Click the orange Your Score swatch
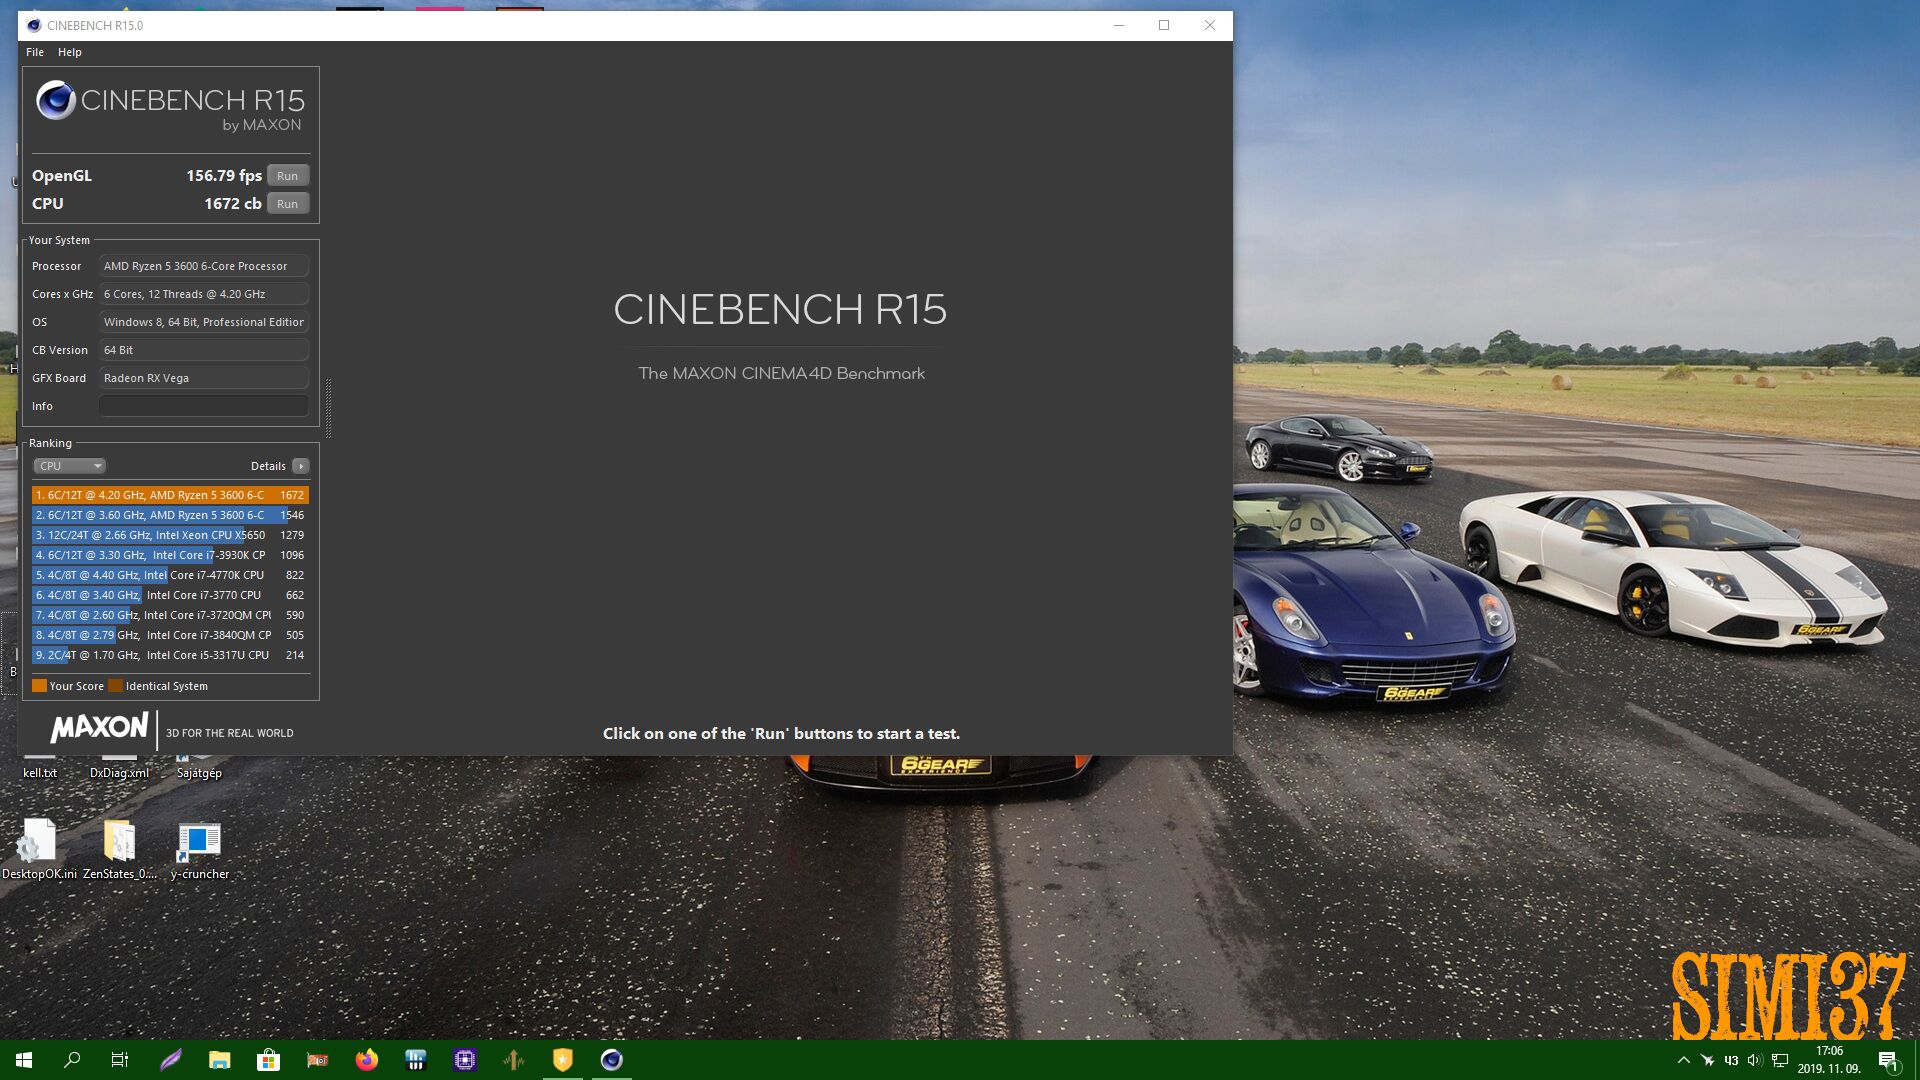Image resolution: width=1920 pixels, height=1080 pixels. (39, 686)
